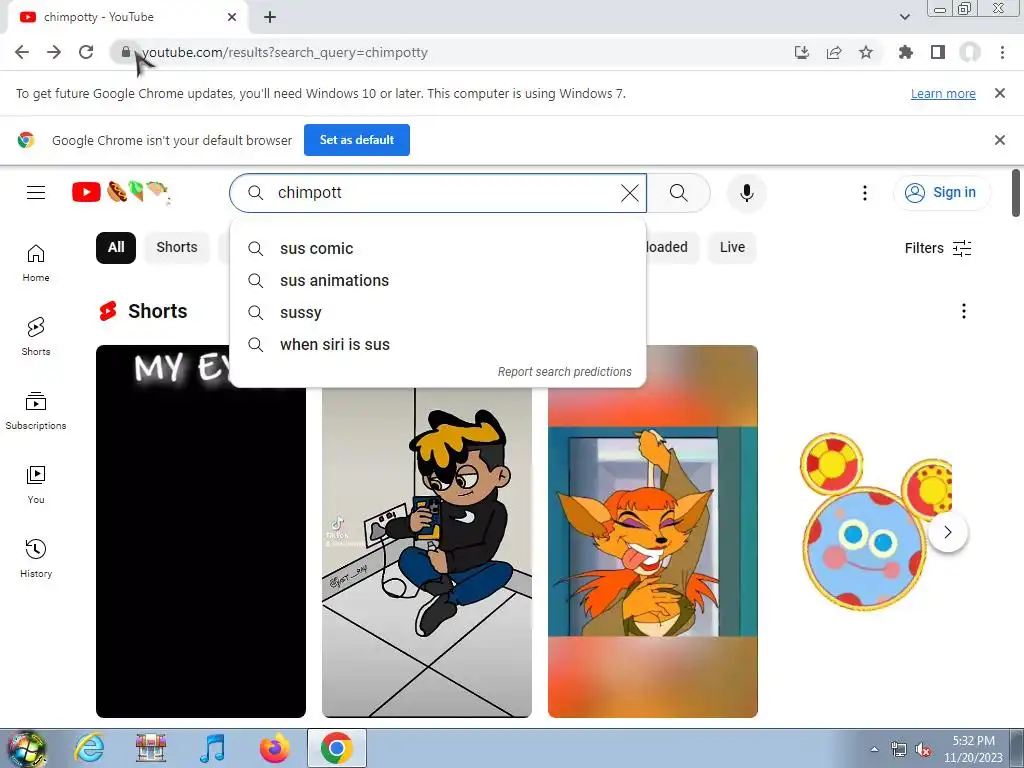Screen dimensions: 1024x768
Task: Click the muted volume tray icon
Action: pos(923,750)
